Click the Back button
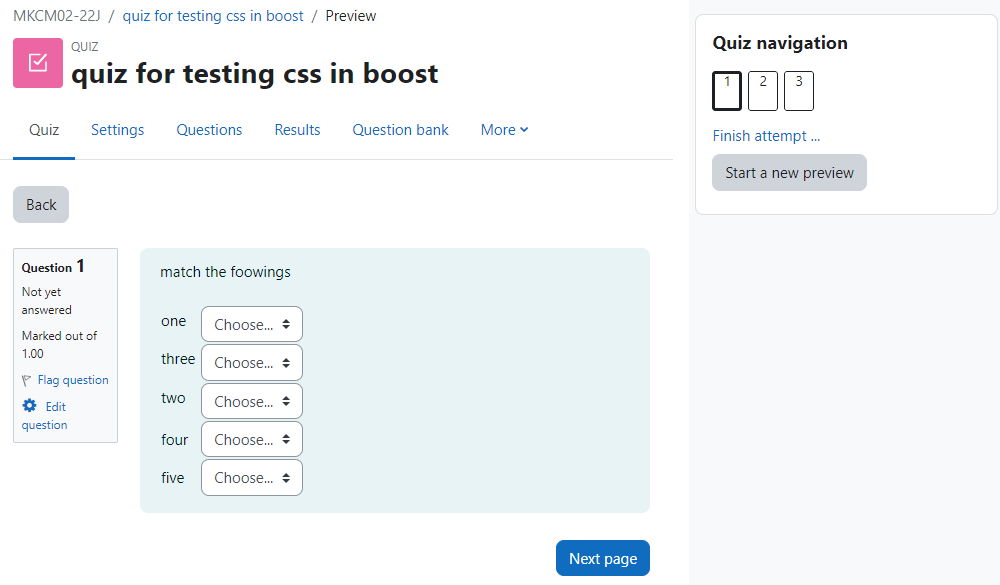 point(41,205)
